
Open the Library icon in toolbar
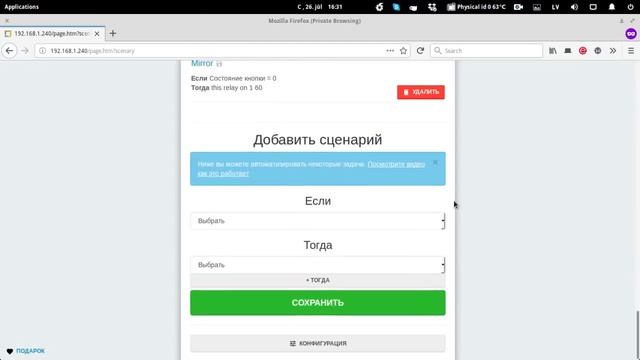coord(553,51)
